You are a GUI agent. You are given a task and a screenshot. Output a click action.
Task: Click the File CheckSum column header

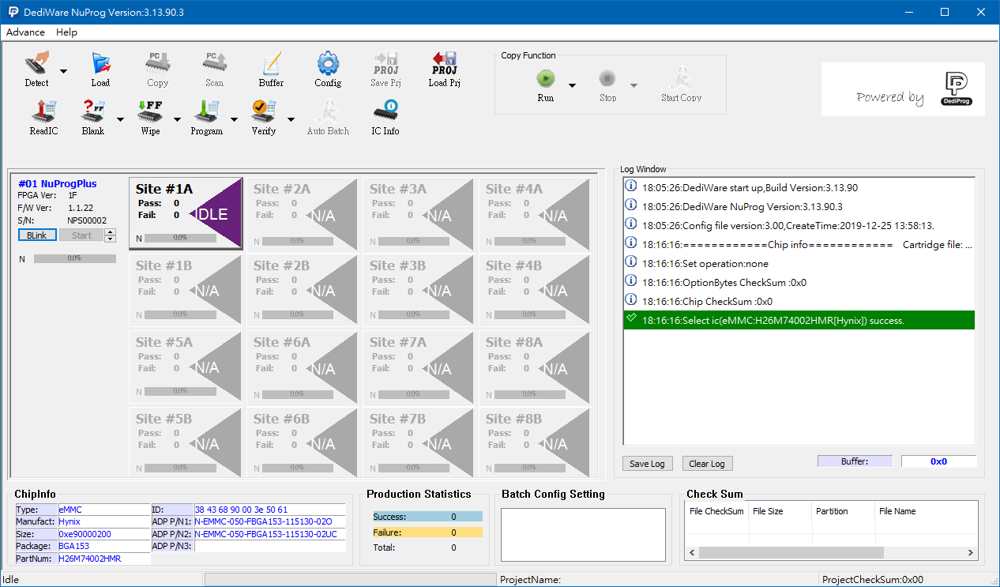pos(716,511)
